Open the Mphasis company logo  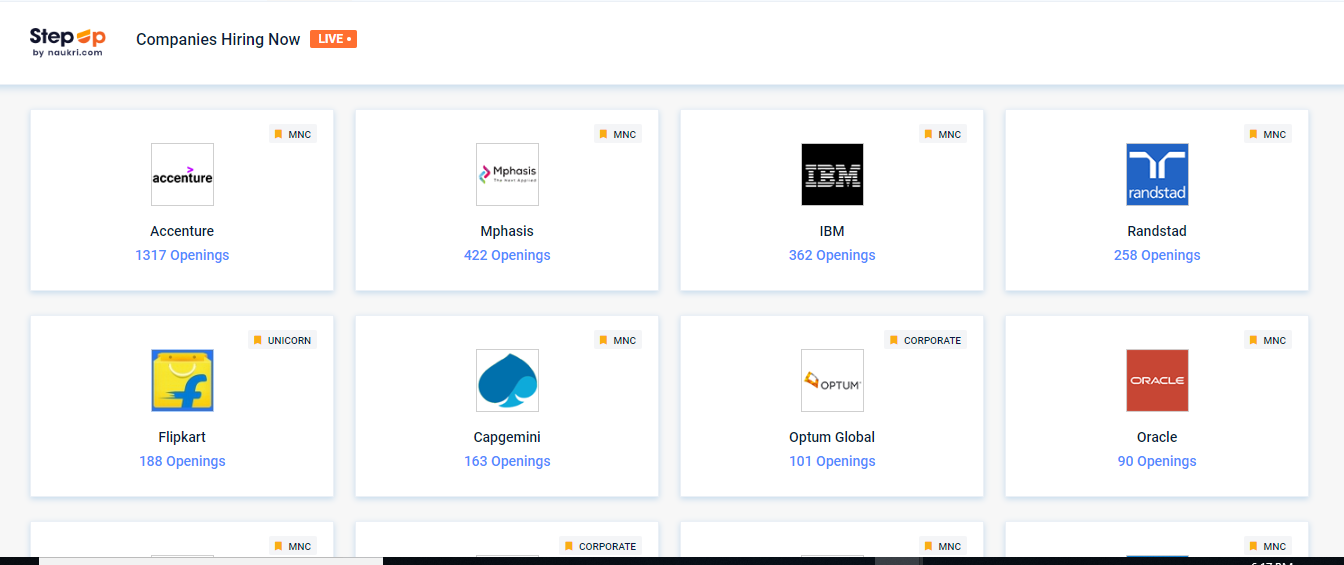coord(507,175)
